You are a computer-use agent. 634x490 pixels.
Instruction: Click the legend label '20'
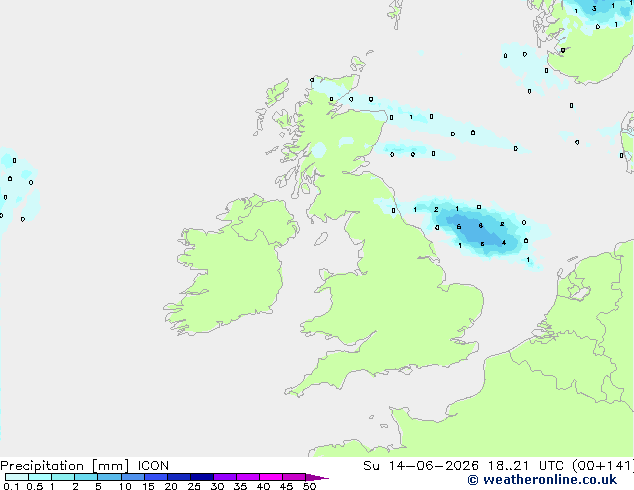[171, 486]
